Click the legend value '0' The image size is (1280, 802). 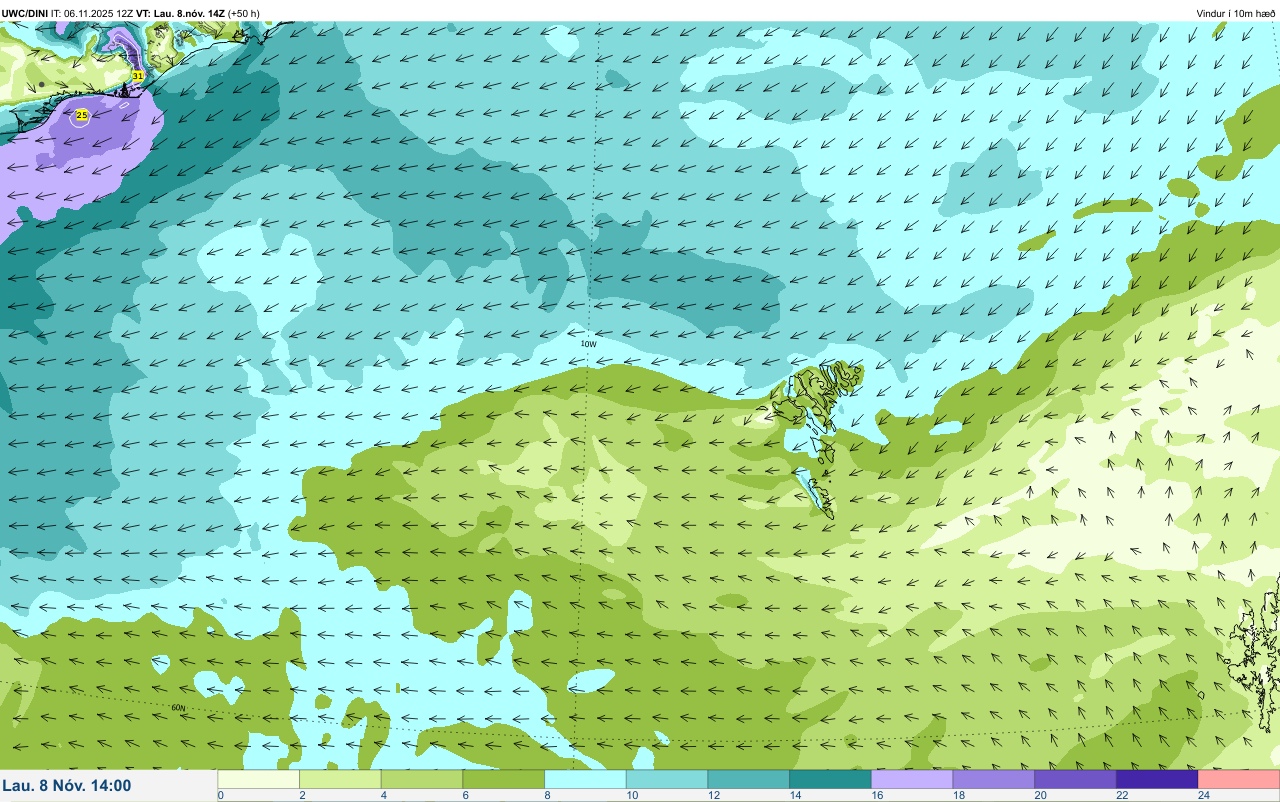tap(220, 795)
